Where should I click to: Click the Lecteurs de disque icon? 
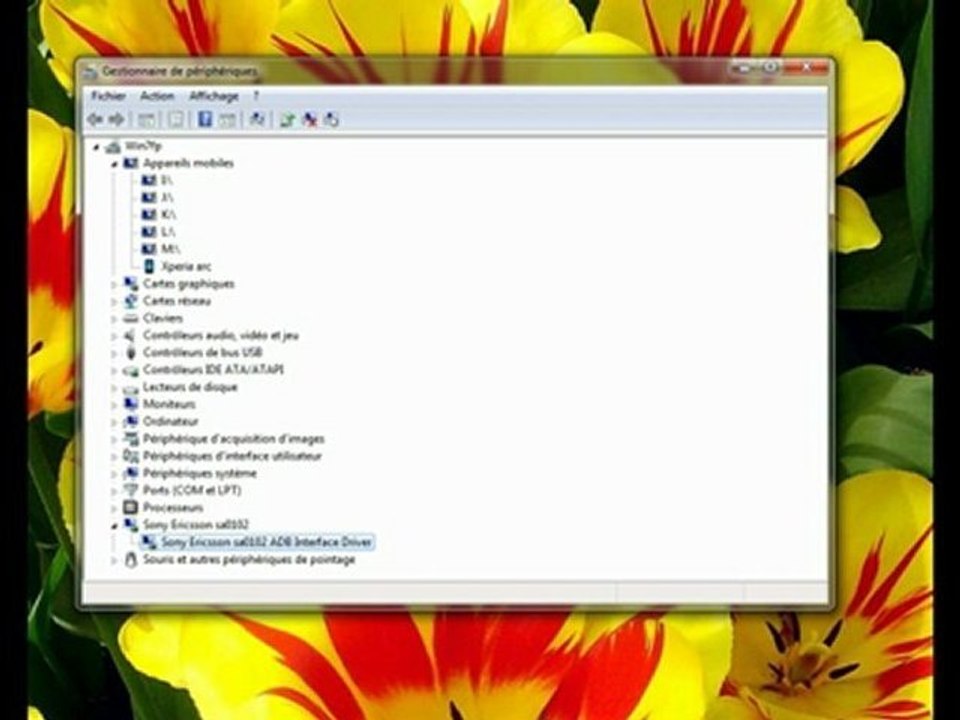[x=130, y=388]
